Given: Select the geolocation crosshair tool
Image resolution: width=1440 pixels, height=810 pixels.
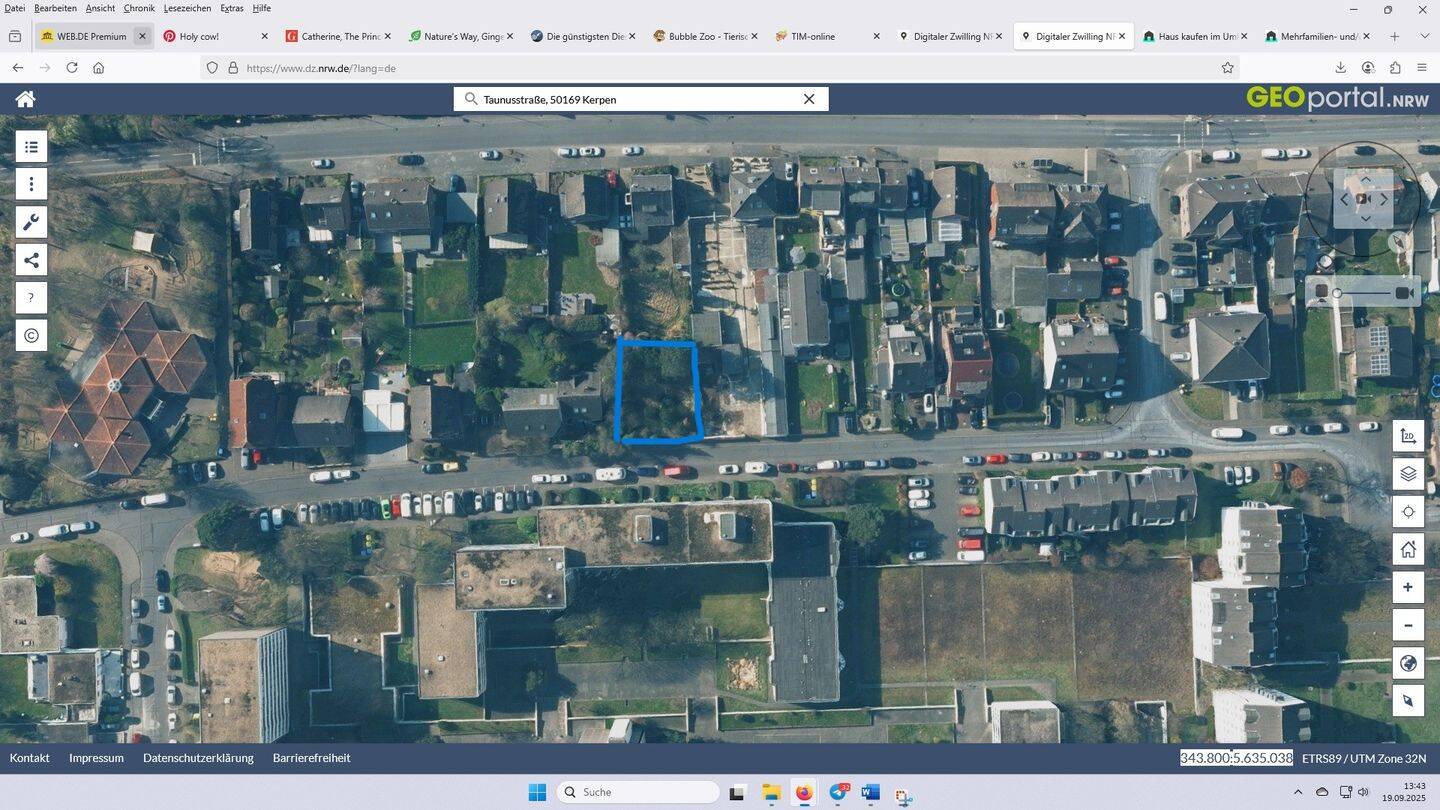Looking at the screenshot, I should pos(1408,511).
